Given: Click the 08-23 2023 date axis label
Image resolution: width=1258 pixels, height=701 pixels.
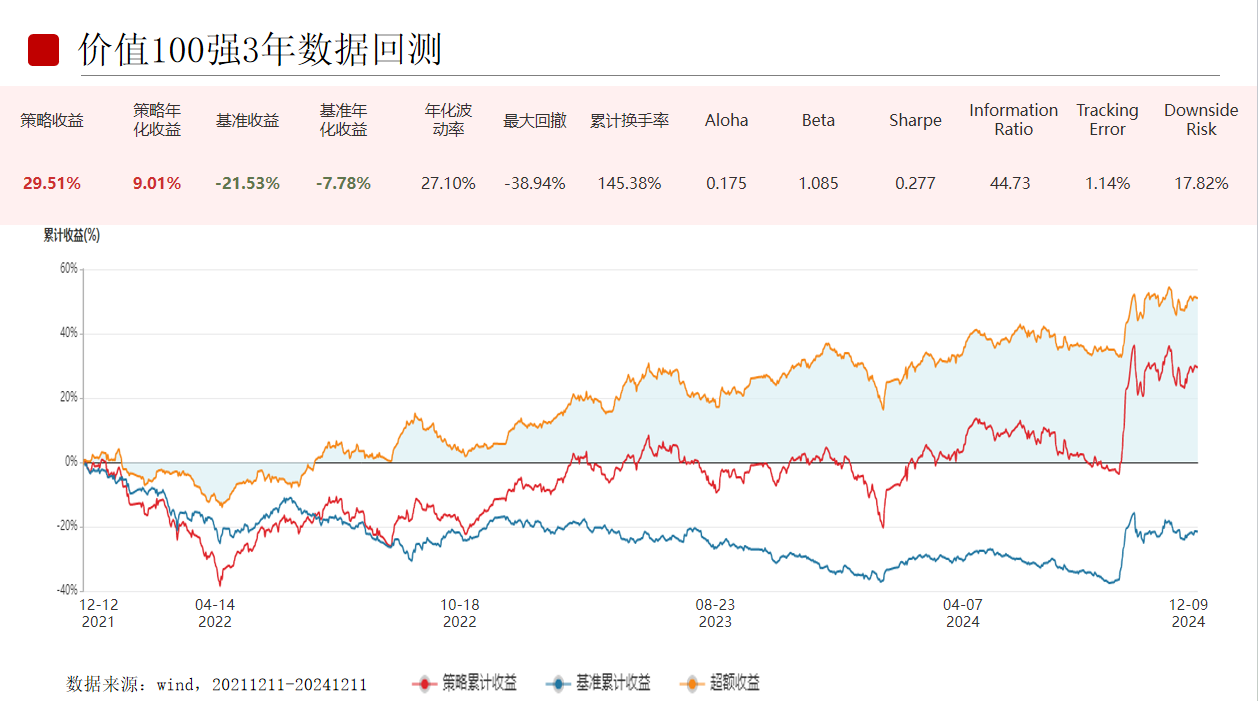Looking at the screenshot, I should (x=715, y=613).
